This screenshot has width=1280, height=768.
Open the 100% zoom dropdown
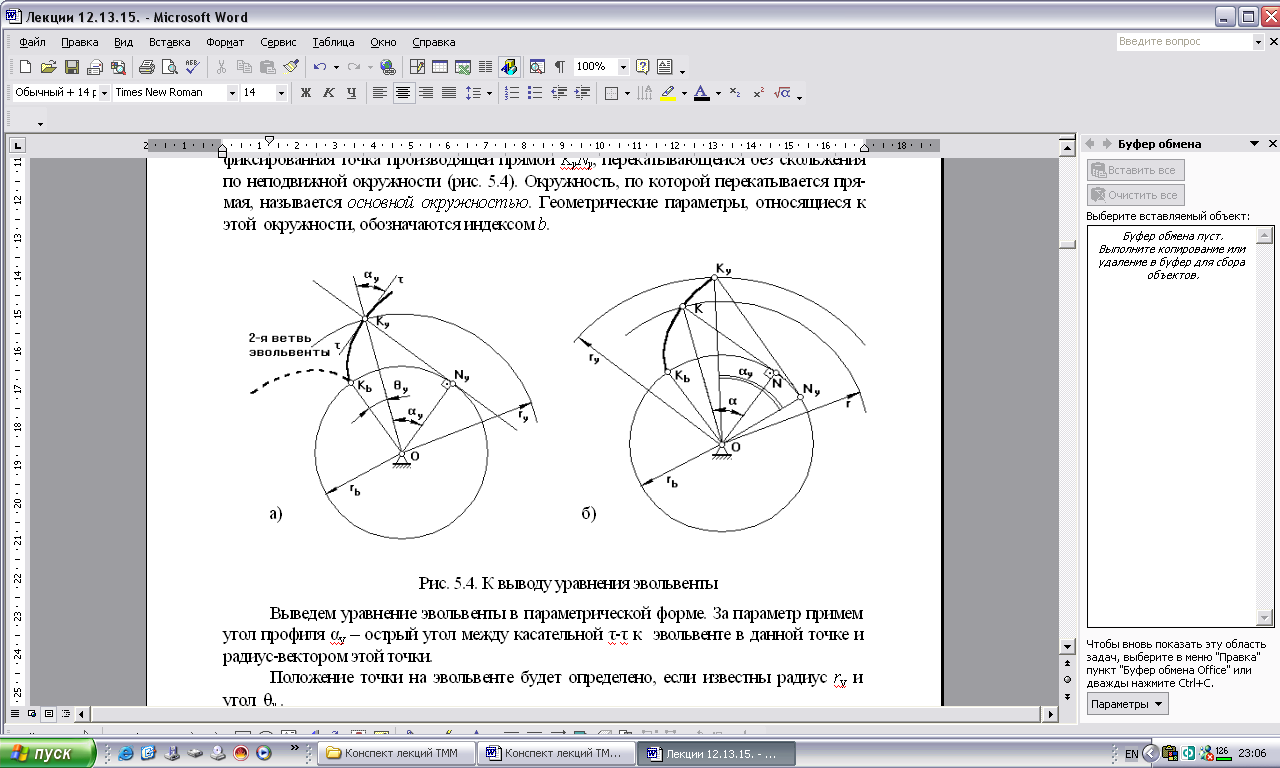(x=623, y=67)
